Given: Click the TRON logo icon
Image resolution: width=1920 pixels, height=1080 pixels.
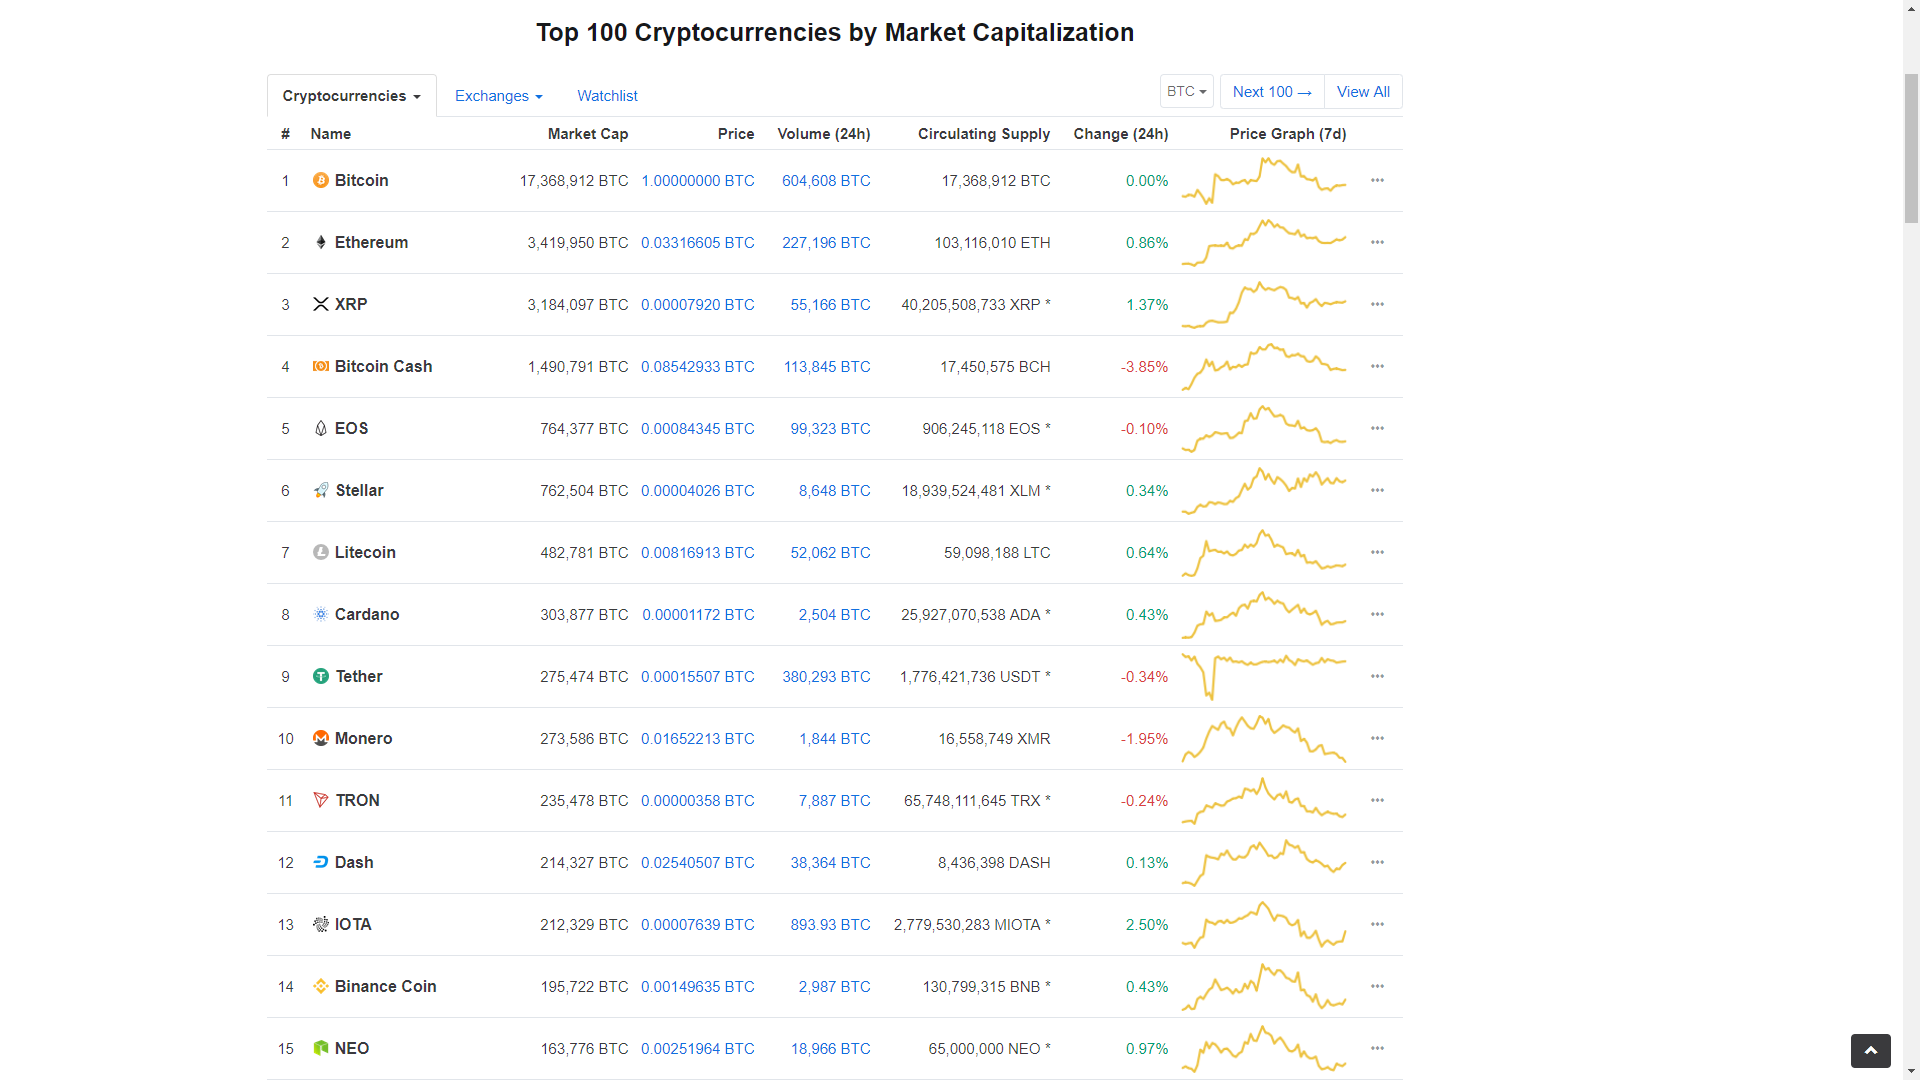Looking at the screenshot, I should pyautogui.click(x=320, y=800).
